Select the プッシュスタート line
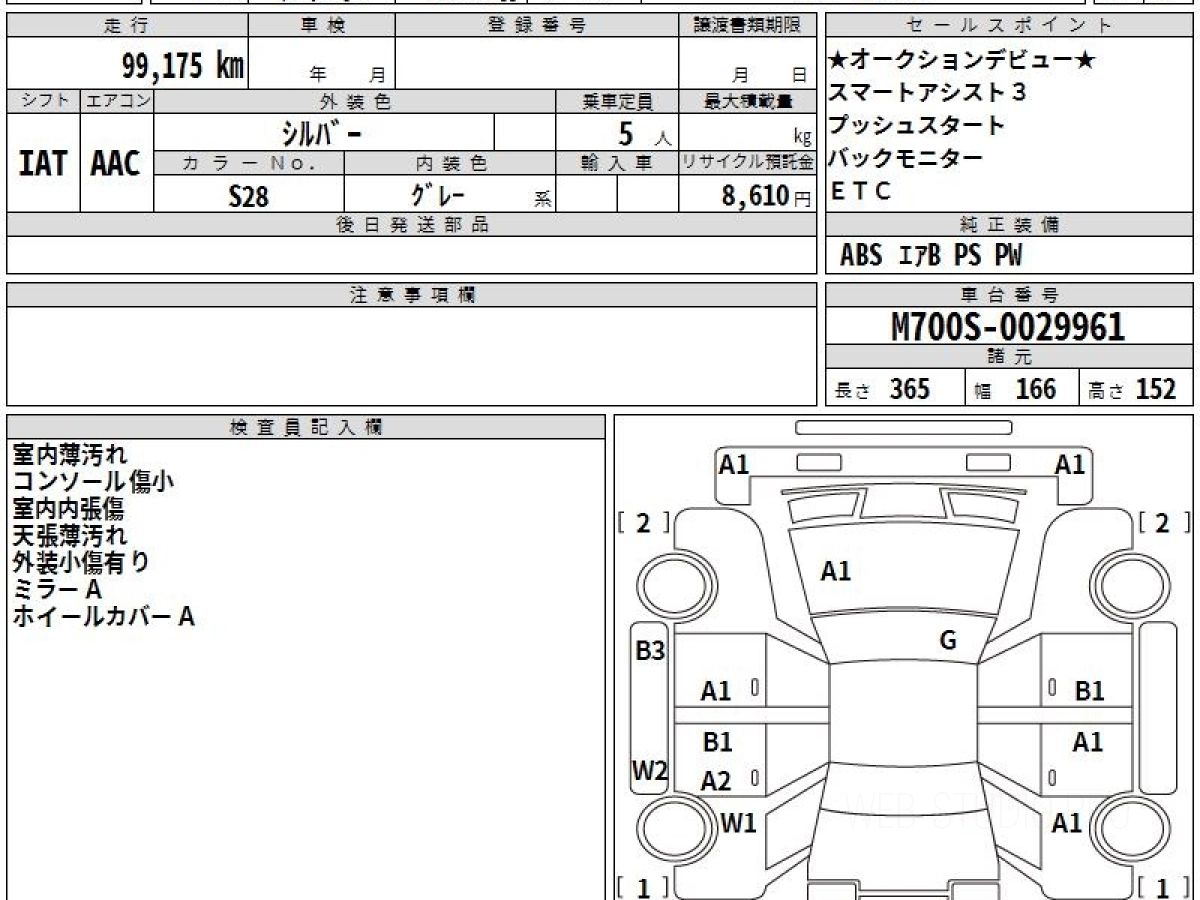This screenshot has height=900, width=1200. pos(916,126)
